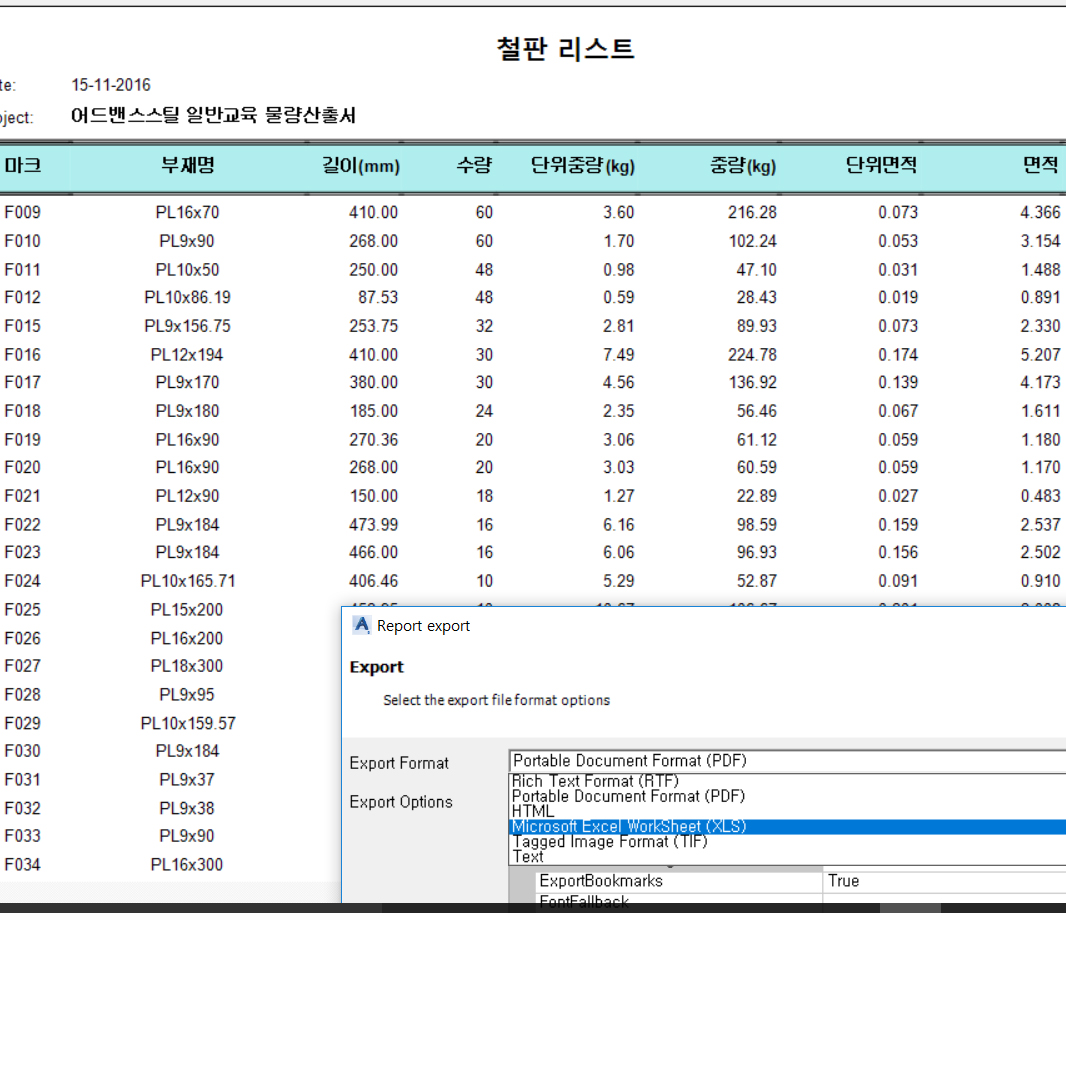The image size is (1066, 1066).
Task: Pick HTML in the export format list
Action: [787, 811]
